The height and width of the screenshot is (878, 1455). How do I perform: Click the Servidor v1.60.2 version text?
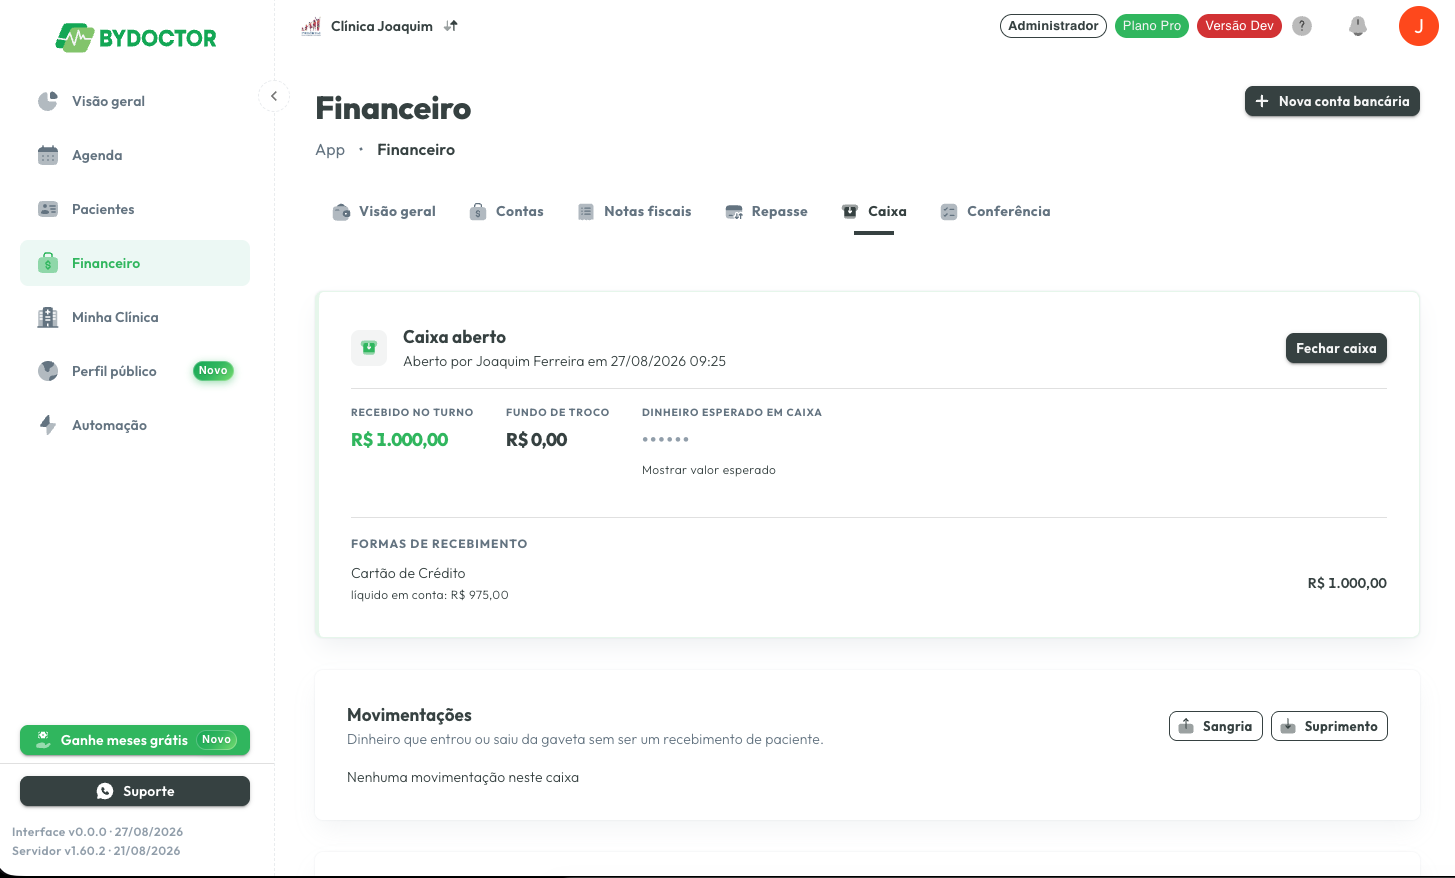pos(96,851)
